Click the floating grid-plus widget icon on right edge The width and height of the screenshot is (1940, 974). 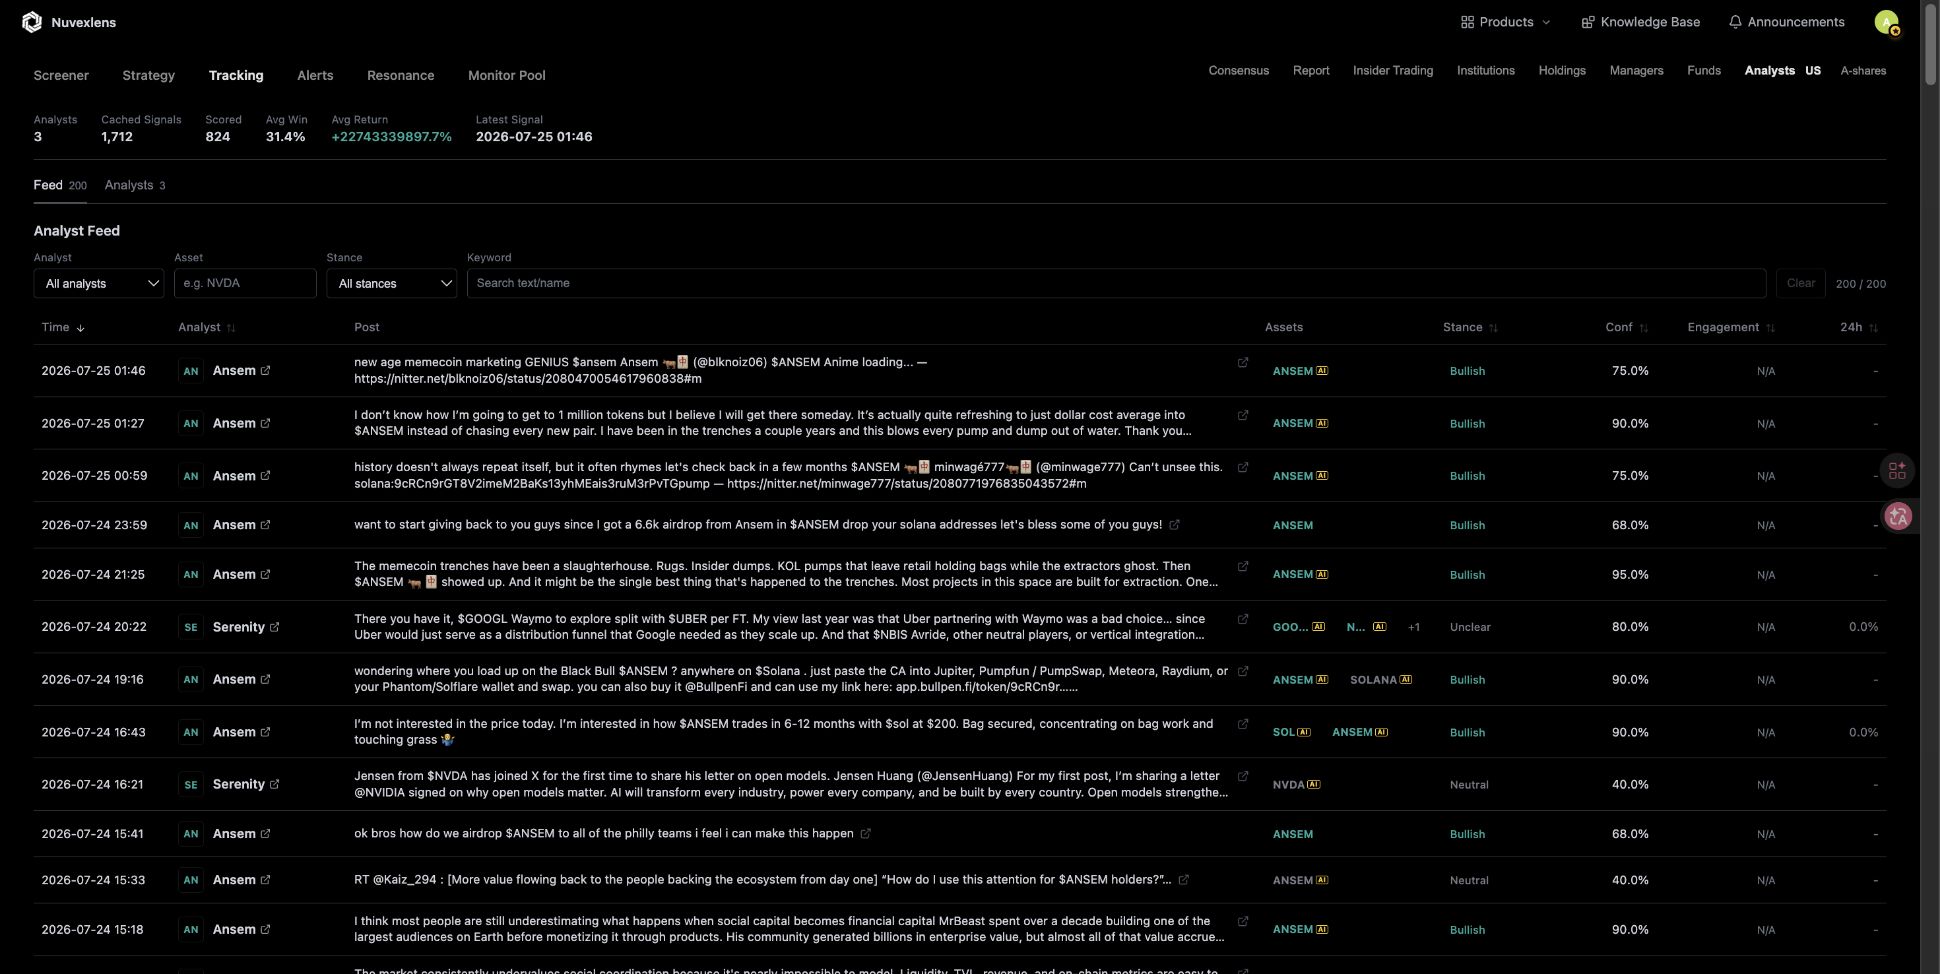coord(1897,470)
